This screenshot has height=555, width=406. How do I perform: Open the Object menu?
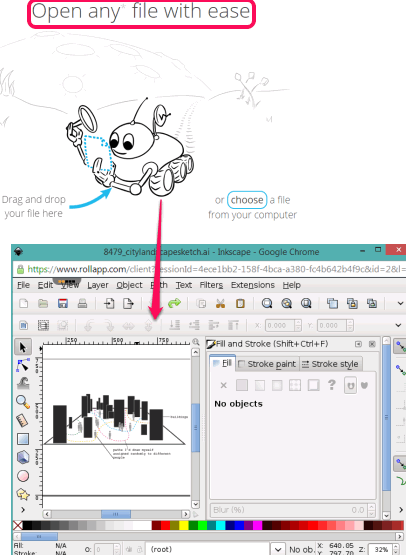pos(129,285)
